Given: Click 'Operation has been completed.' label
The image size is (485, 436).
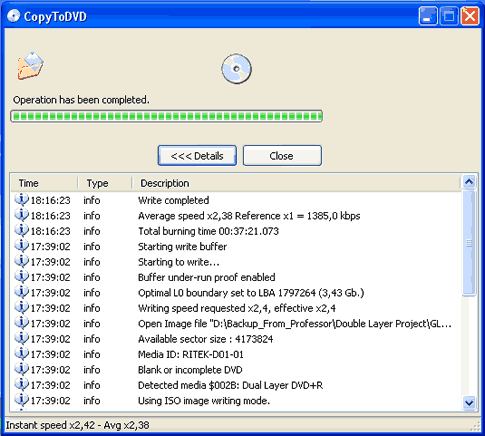Looking at the screenshot, I should click(x=81, y=100).
